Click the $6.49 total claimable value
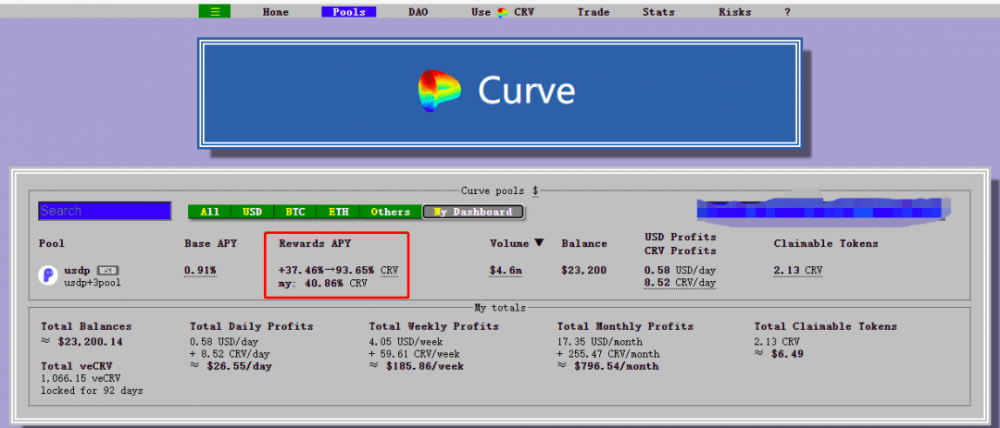The width and height of the screenshot is (1000, 428). coord(787,354)
